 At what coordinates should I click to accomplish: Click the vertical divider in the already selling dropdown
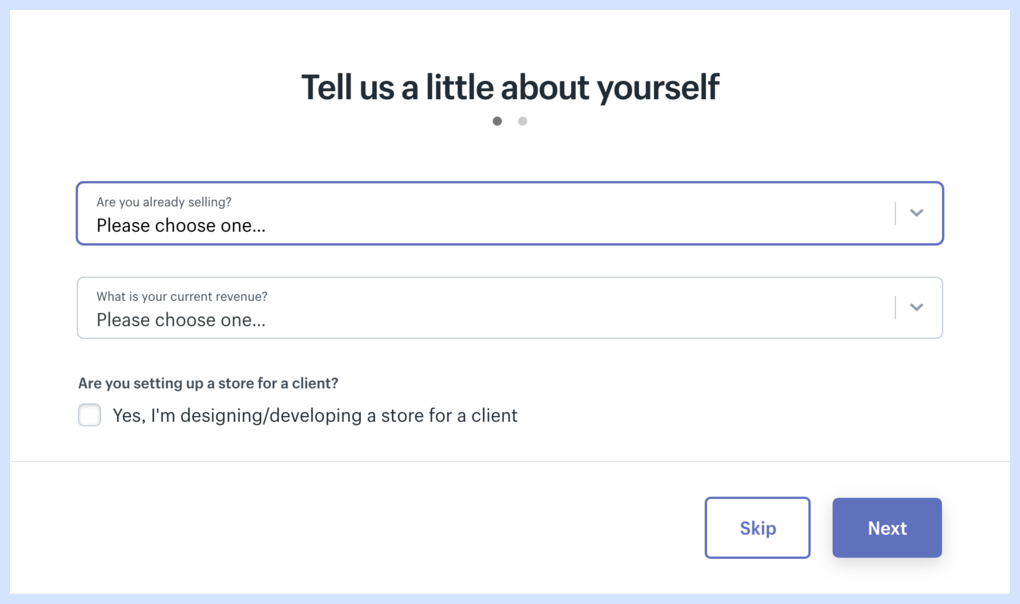tap(895, 213)
